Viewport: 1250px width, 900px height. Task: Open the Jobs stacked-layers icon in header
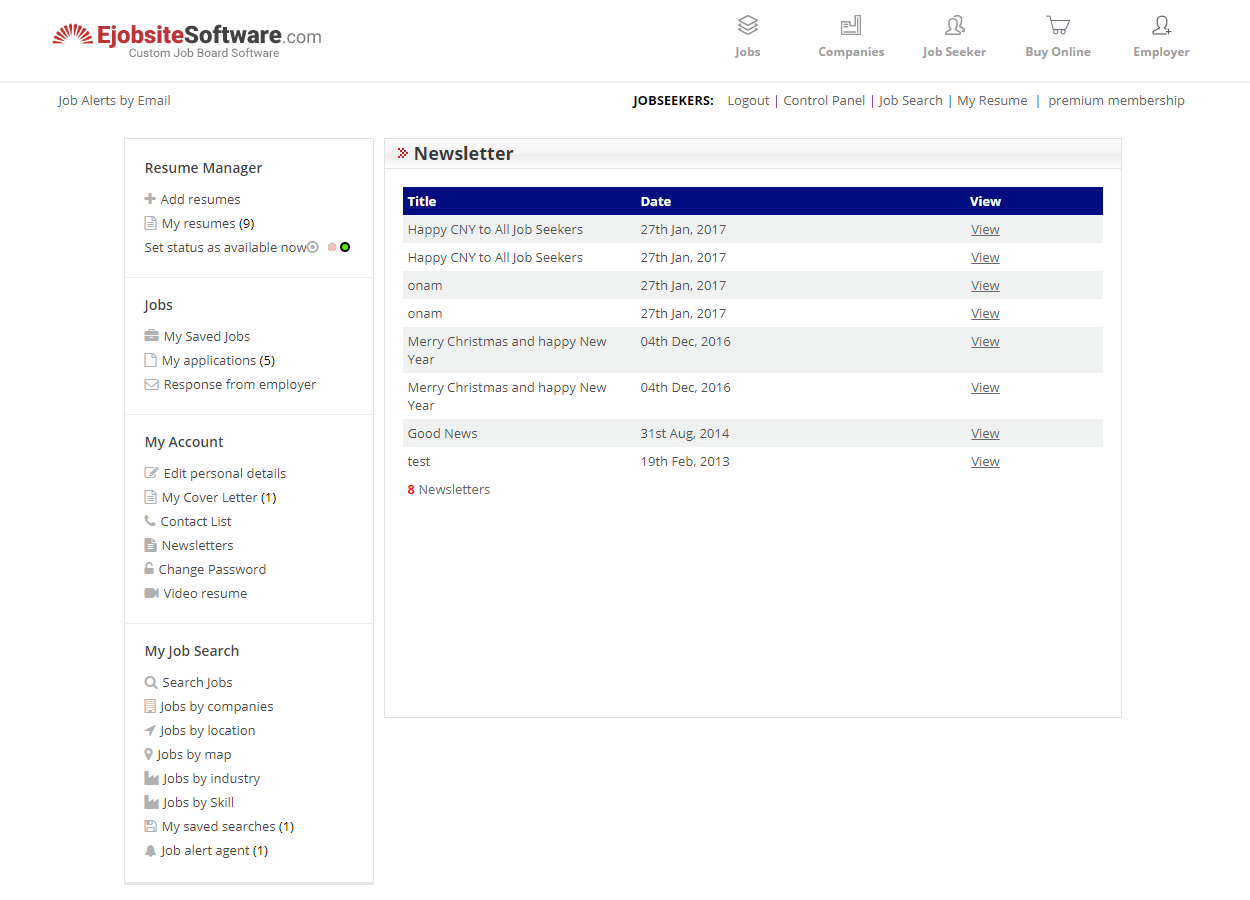(748, 25)
